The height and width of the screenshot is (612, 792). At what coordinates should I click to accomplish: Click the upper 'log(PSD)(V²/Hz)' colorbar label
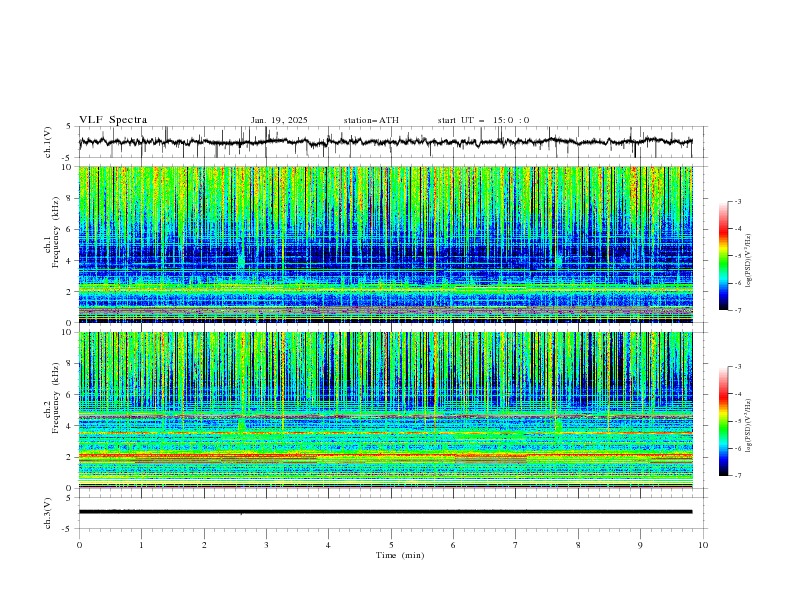point(749,261)
